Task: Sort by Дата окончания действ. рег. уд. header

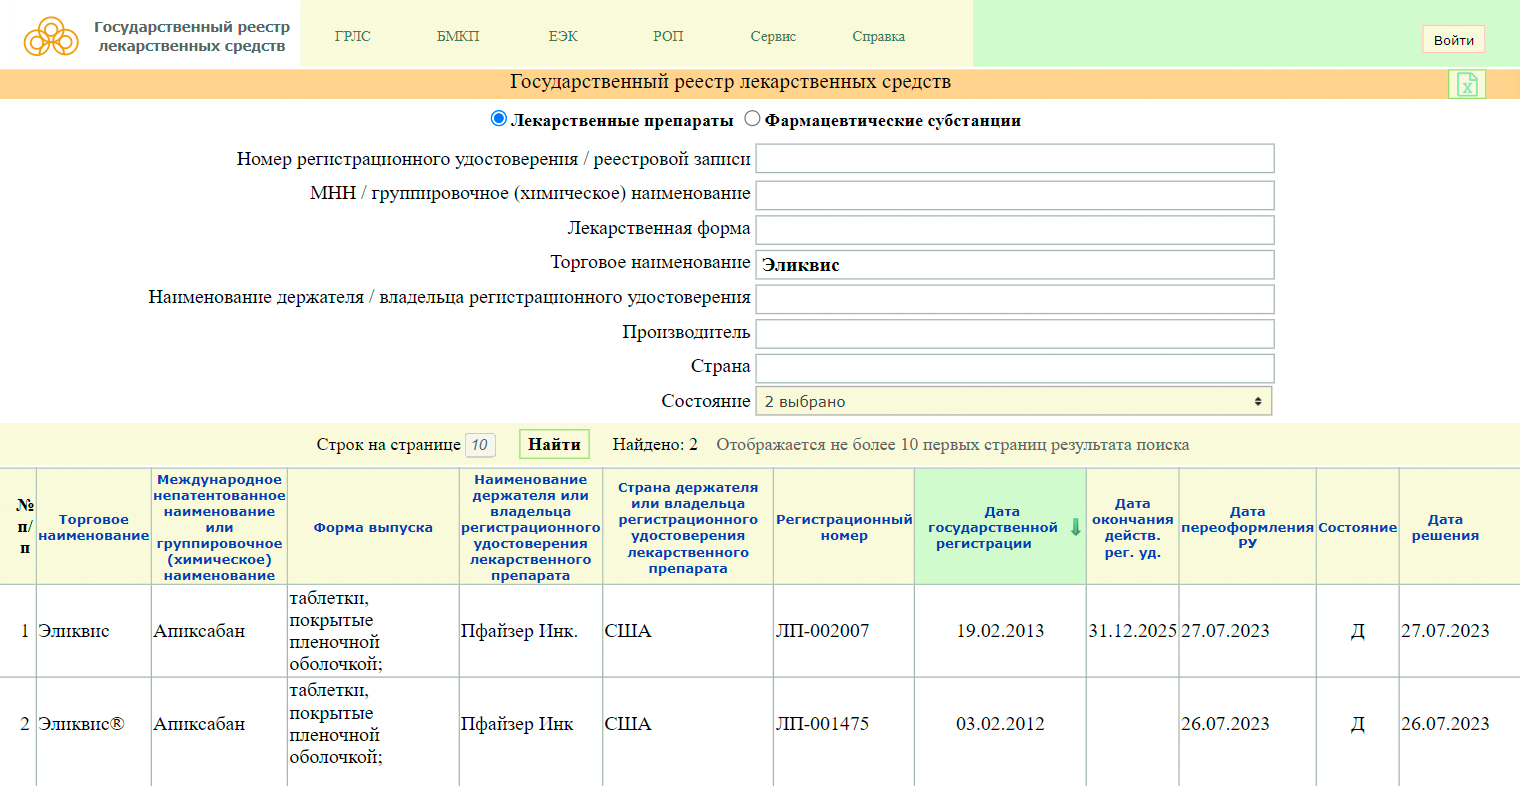Action: coord(1132,527)
